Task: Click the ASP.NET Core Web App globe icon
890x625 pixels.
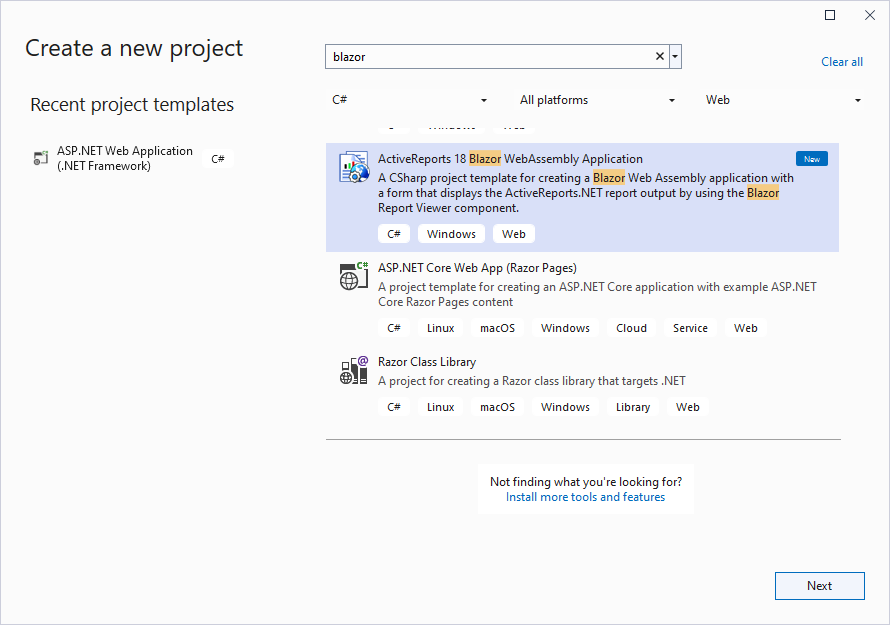Action: point(354,276)
